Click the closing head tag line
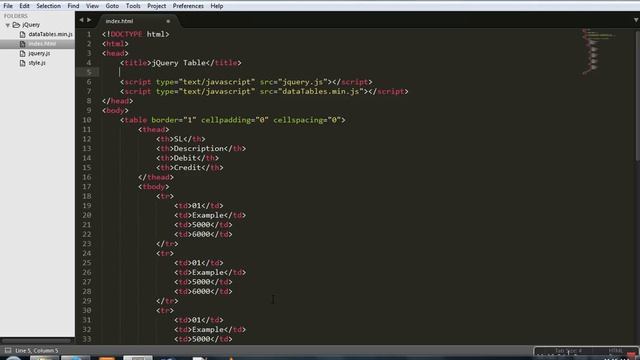Image resolution: width=640 pixels, height=360 pixels. tap(118, 101)
